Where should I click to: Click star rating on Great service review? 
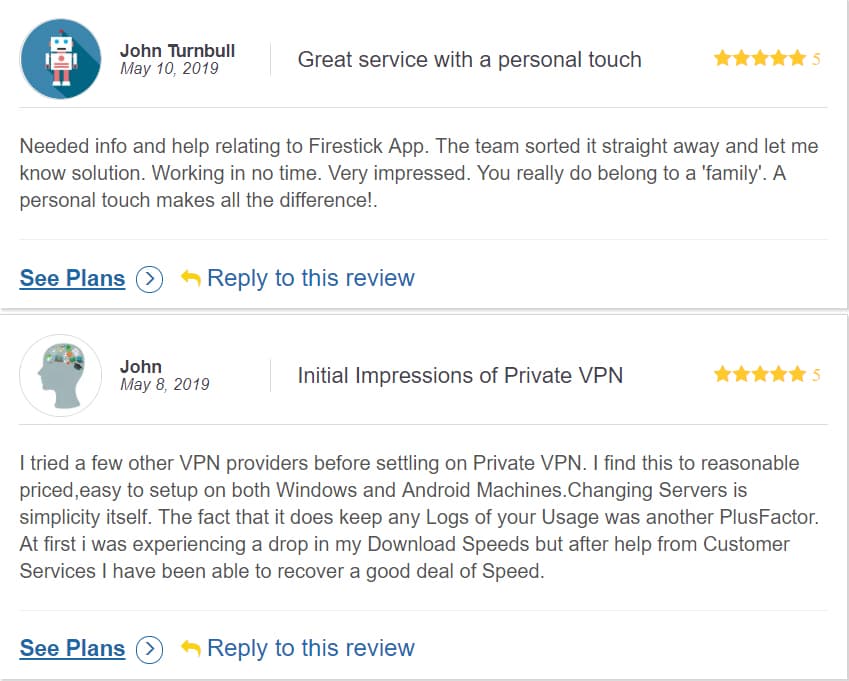[760, 59]
